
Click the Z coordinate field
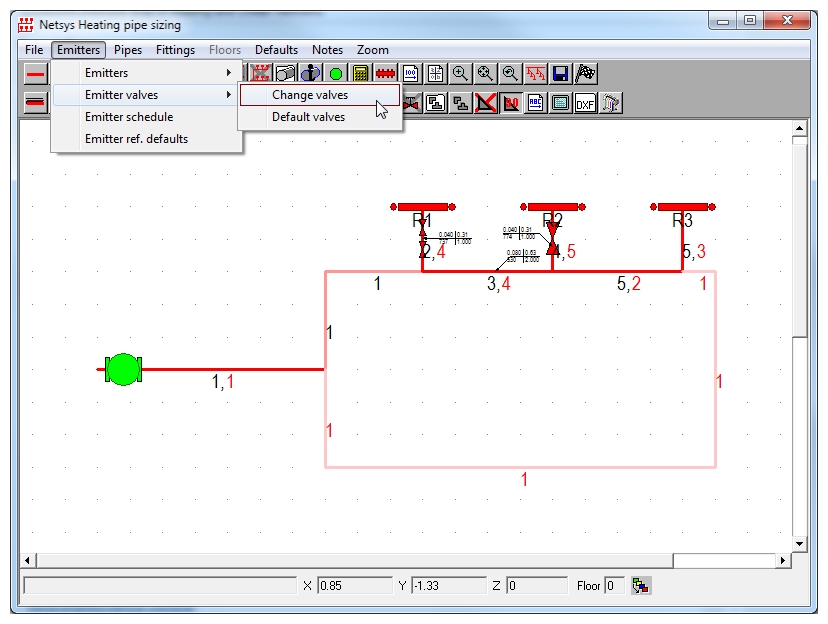click(x=537, y=586)
